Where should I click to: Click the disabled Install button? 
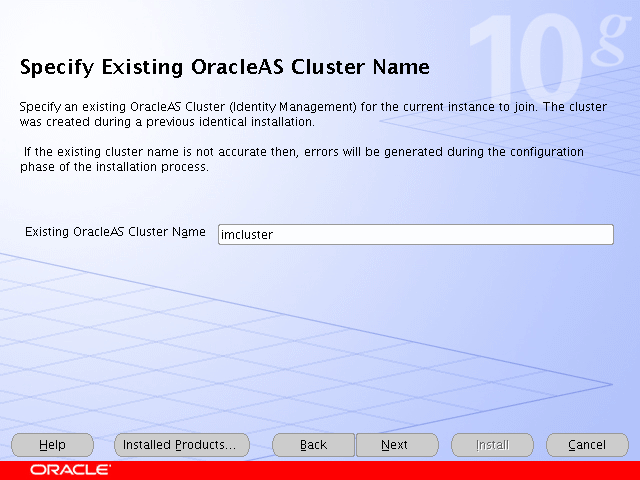click(x=492, y=444)
